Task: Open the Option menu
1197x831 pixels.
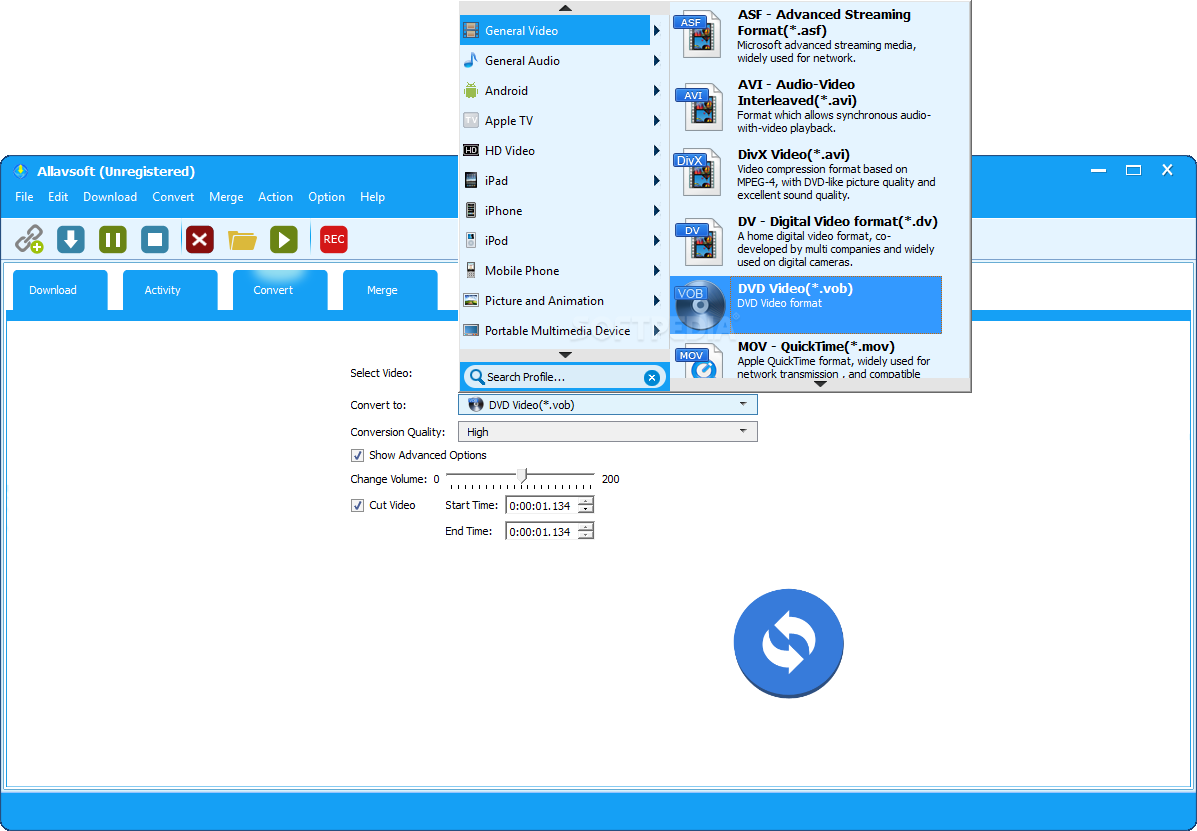Action: point(327,197)
